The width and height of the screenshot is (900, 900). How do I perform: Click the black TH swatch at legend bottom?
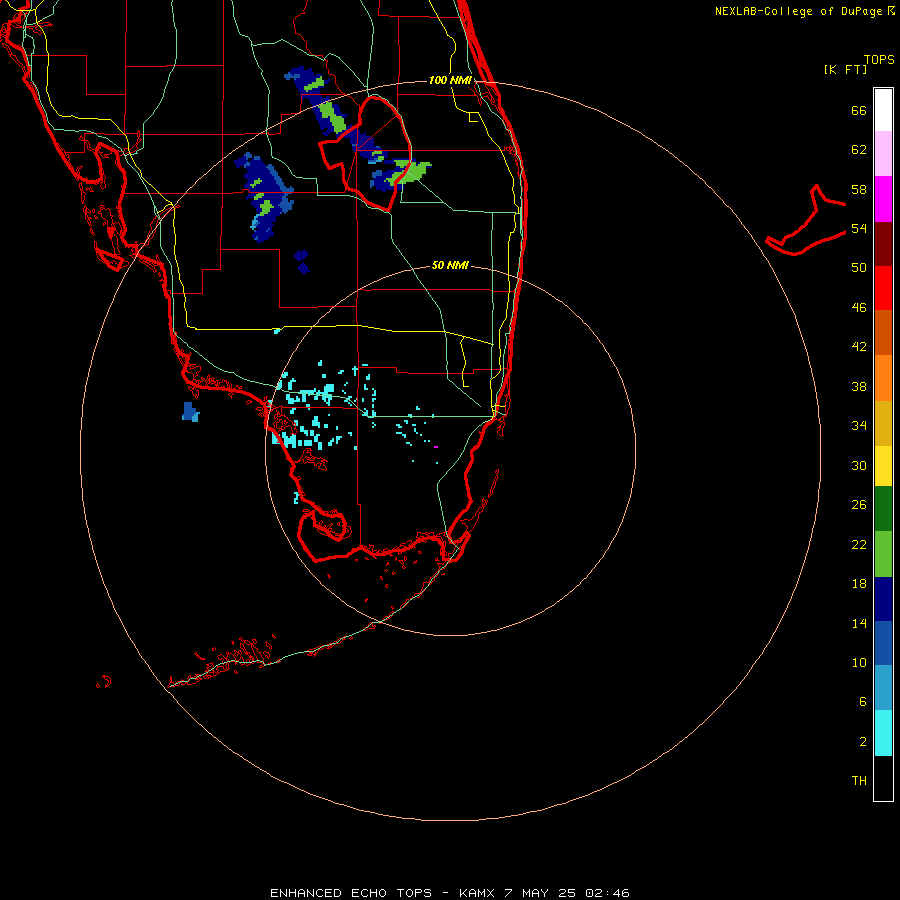coord(883,778)
